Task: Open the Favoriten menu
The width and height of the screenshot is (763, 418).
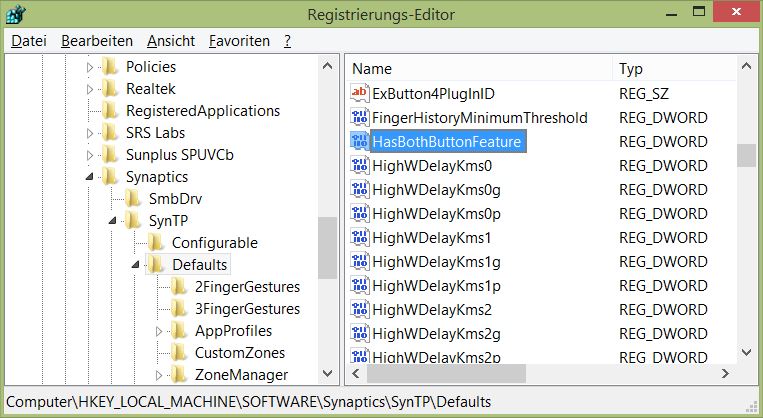Action: tap(239, 41)
